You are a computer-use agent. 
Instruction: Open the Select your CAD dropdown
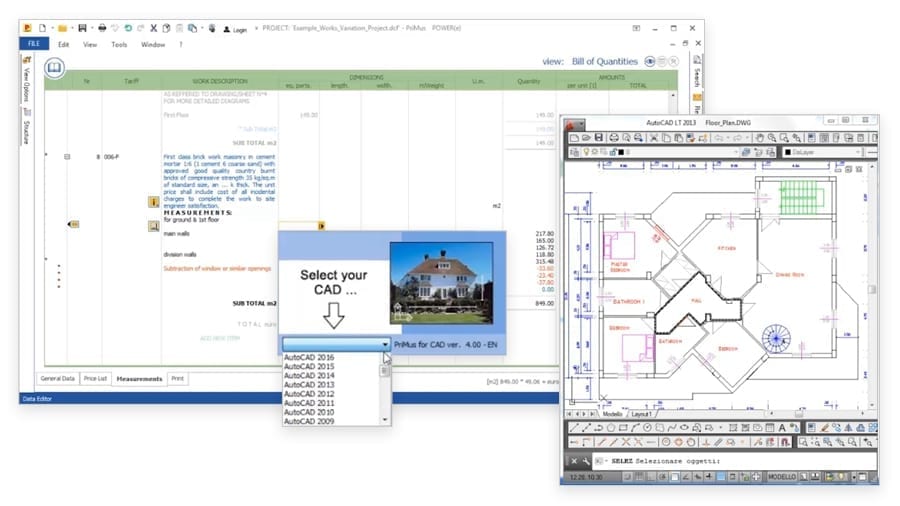[336, 344]
